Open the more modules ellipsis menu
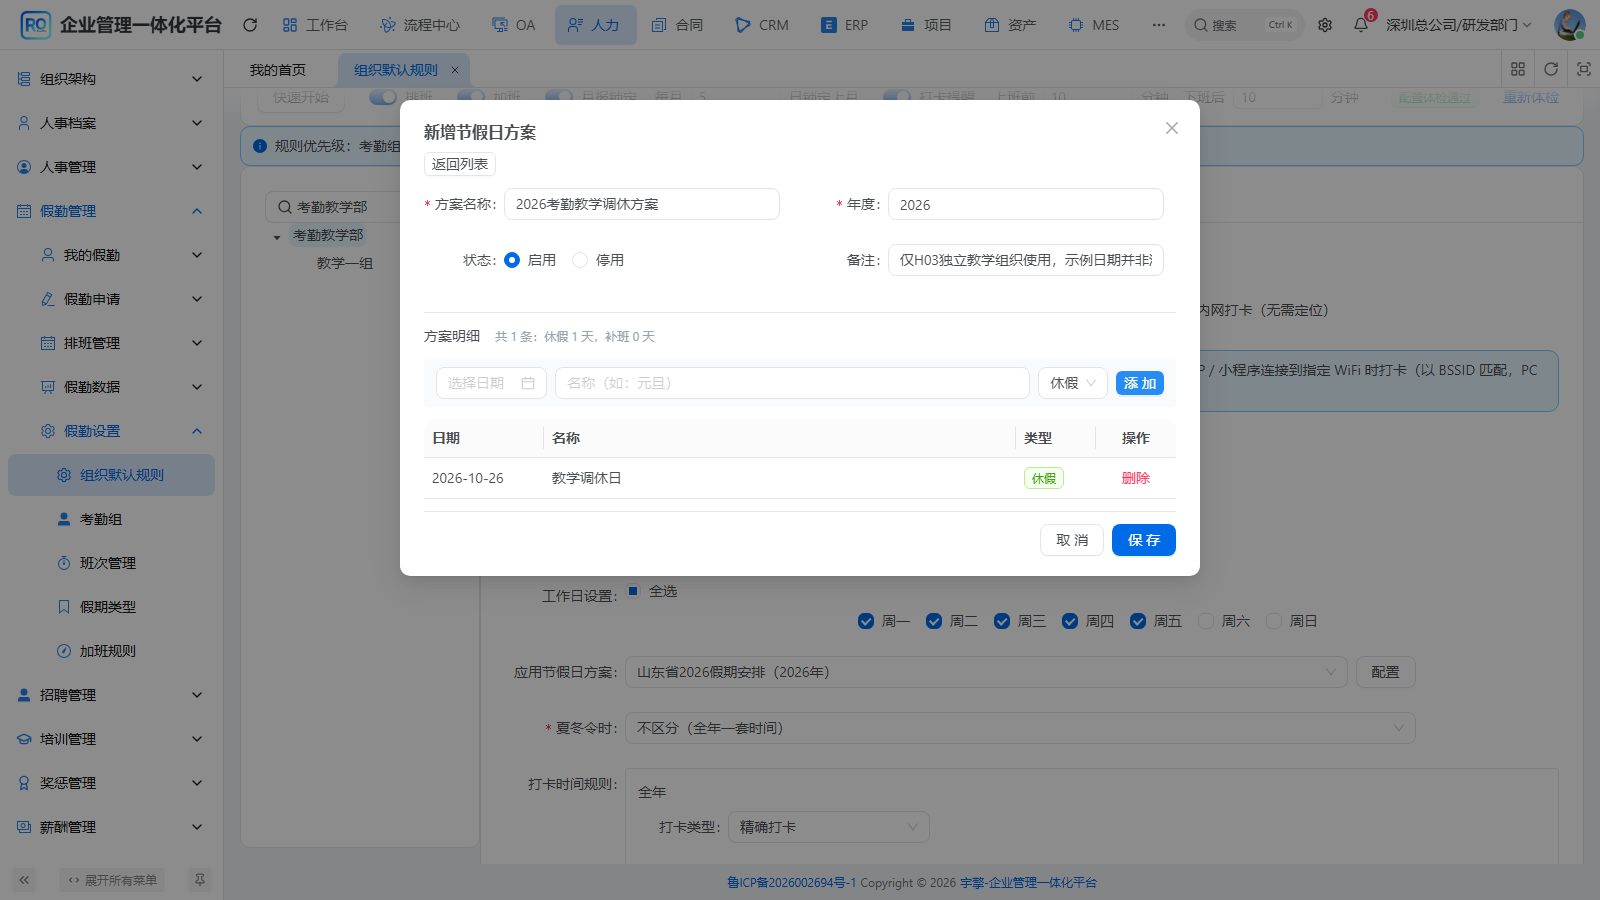Image resolution: width=1600 pixels, height=900 pixels. pyautogui.click(x=1159, y=25)
